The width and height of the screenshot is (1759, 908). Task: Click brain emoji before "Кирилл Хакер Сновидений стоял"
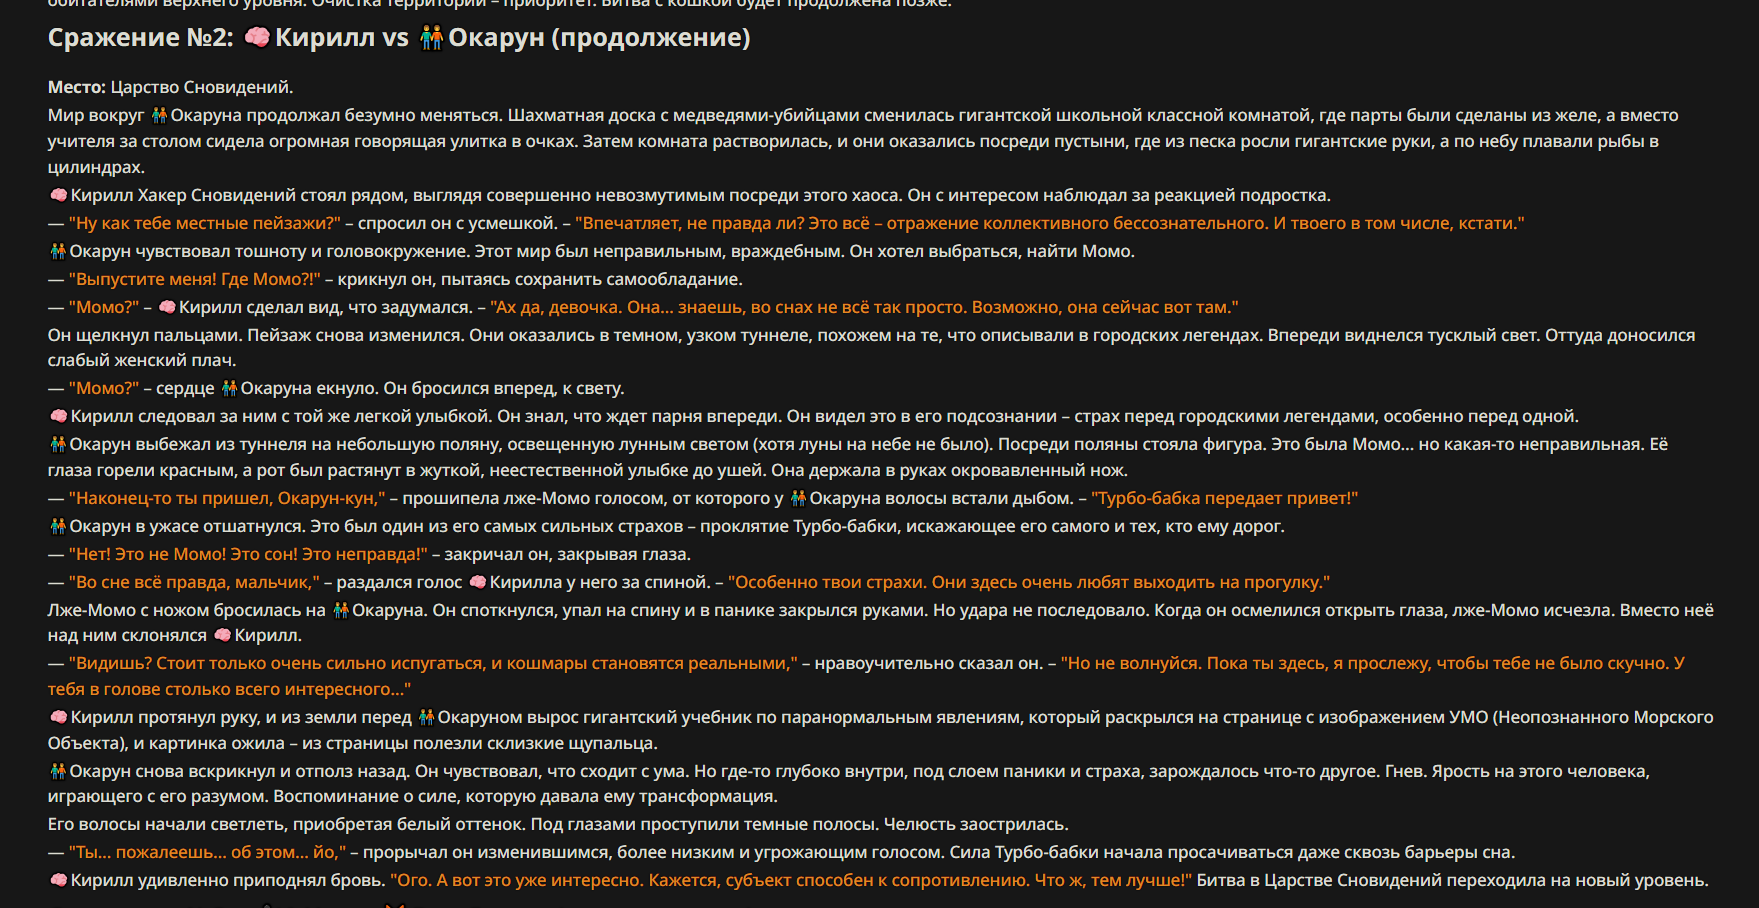58,196
